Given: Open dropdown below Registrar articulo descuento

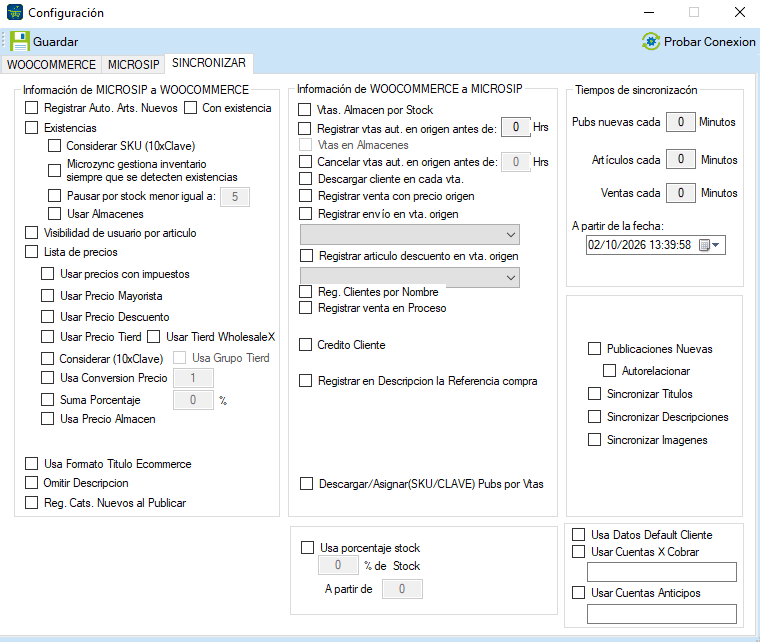Looking at the screenshot, I should pyautogui.click(x=410, y=277).
